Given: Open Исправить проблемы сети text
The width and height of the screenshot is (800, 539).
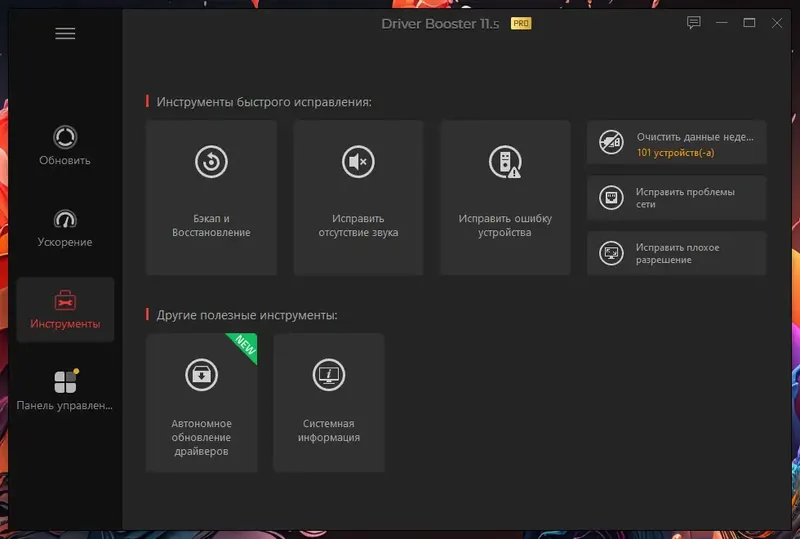Looking at the screenshot, I should 685,198.
